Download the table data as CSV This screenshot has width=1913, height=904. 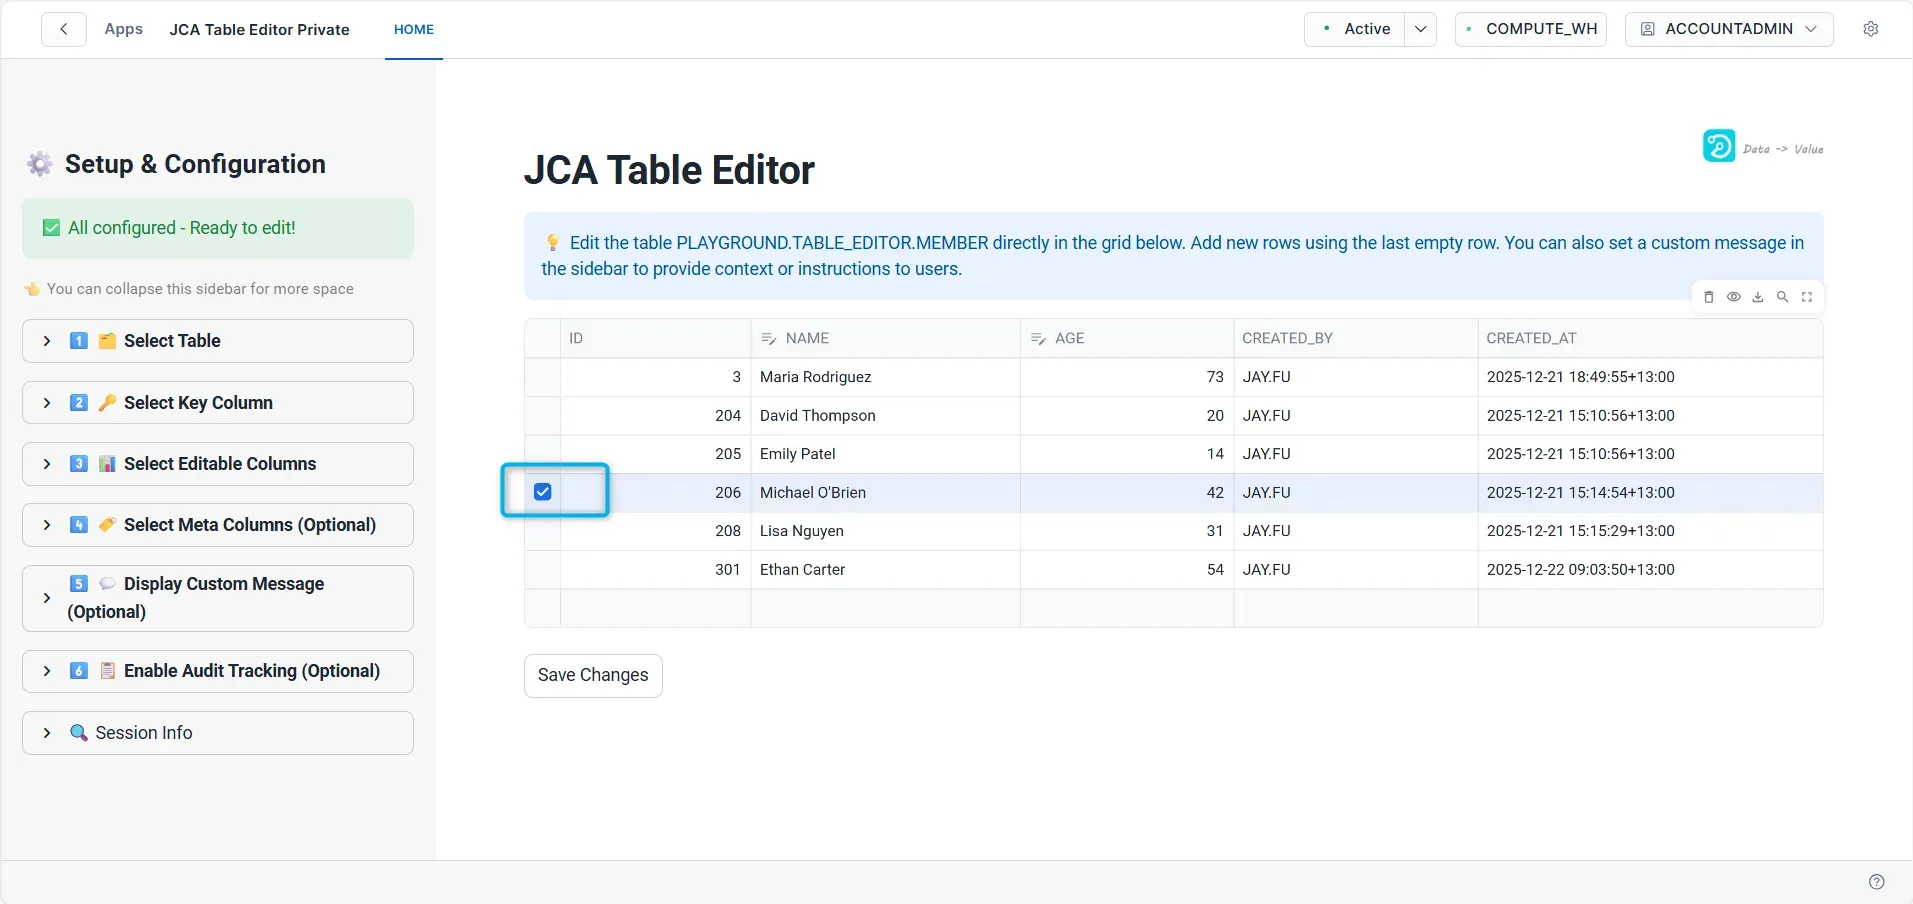(x=1757, y=297)
